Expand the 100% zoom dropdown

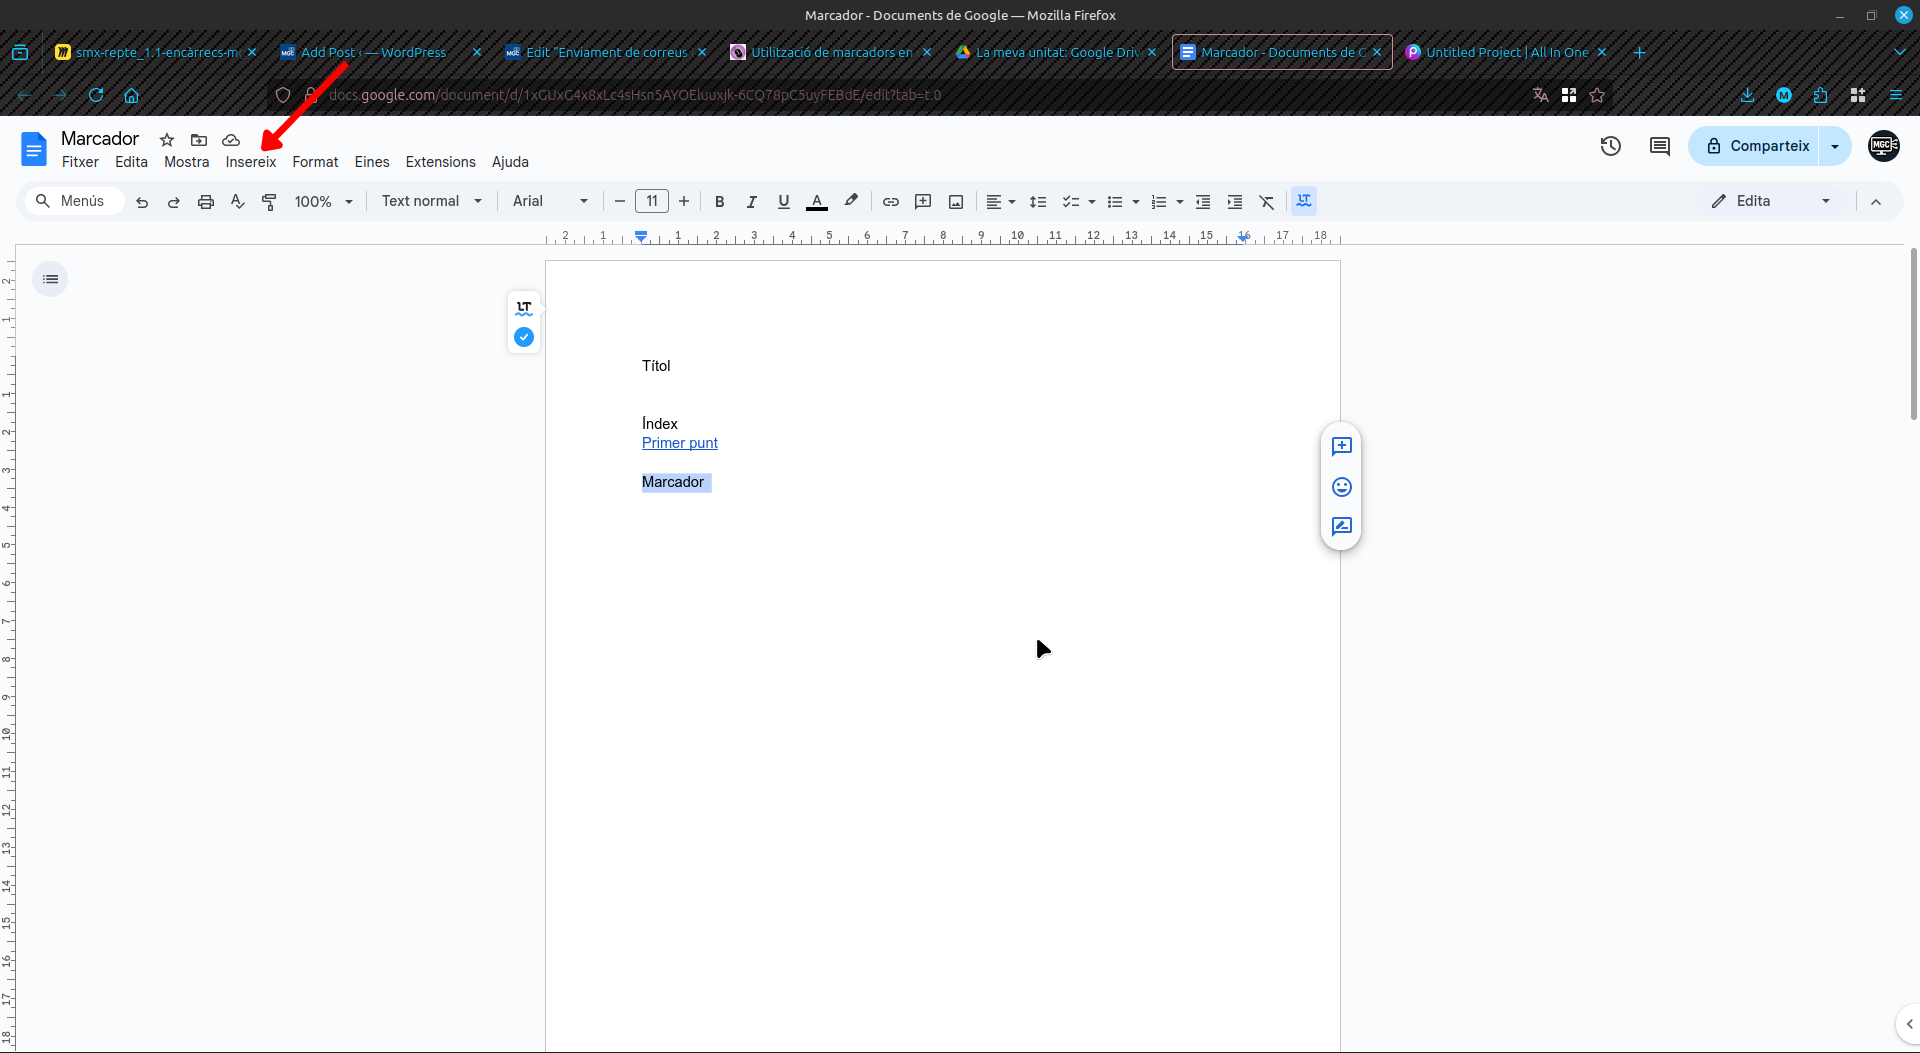tap(323, 202)
